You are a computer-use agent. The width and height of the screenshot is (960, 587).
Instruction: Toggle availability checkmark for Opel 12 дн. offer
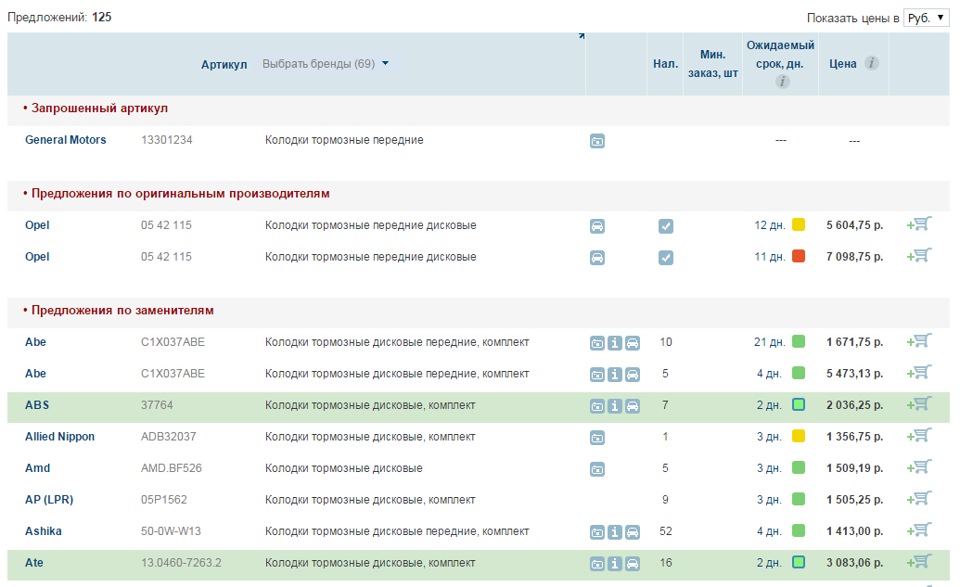click(x=666, y=226)
